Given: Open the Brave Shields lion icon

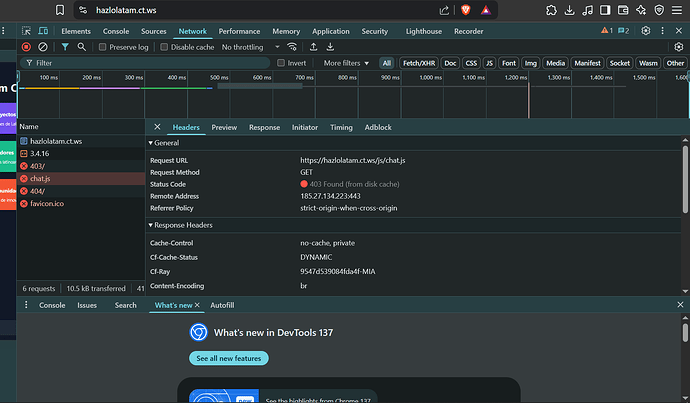Looking at the screenshot, I should 466,10.
